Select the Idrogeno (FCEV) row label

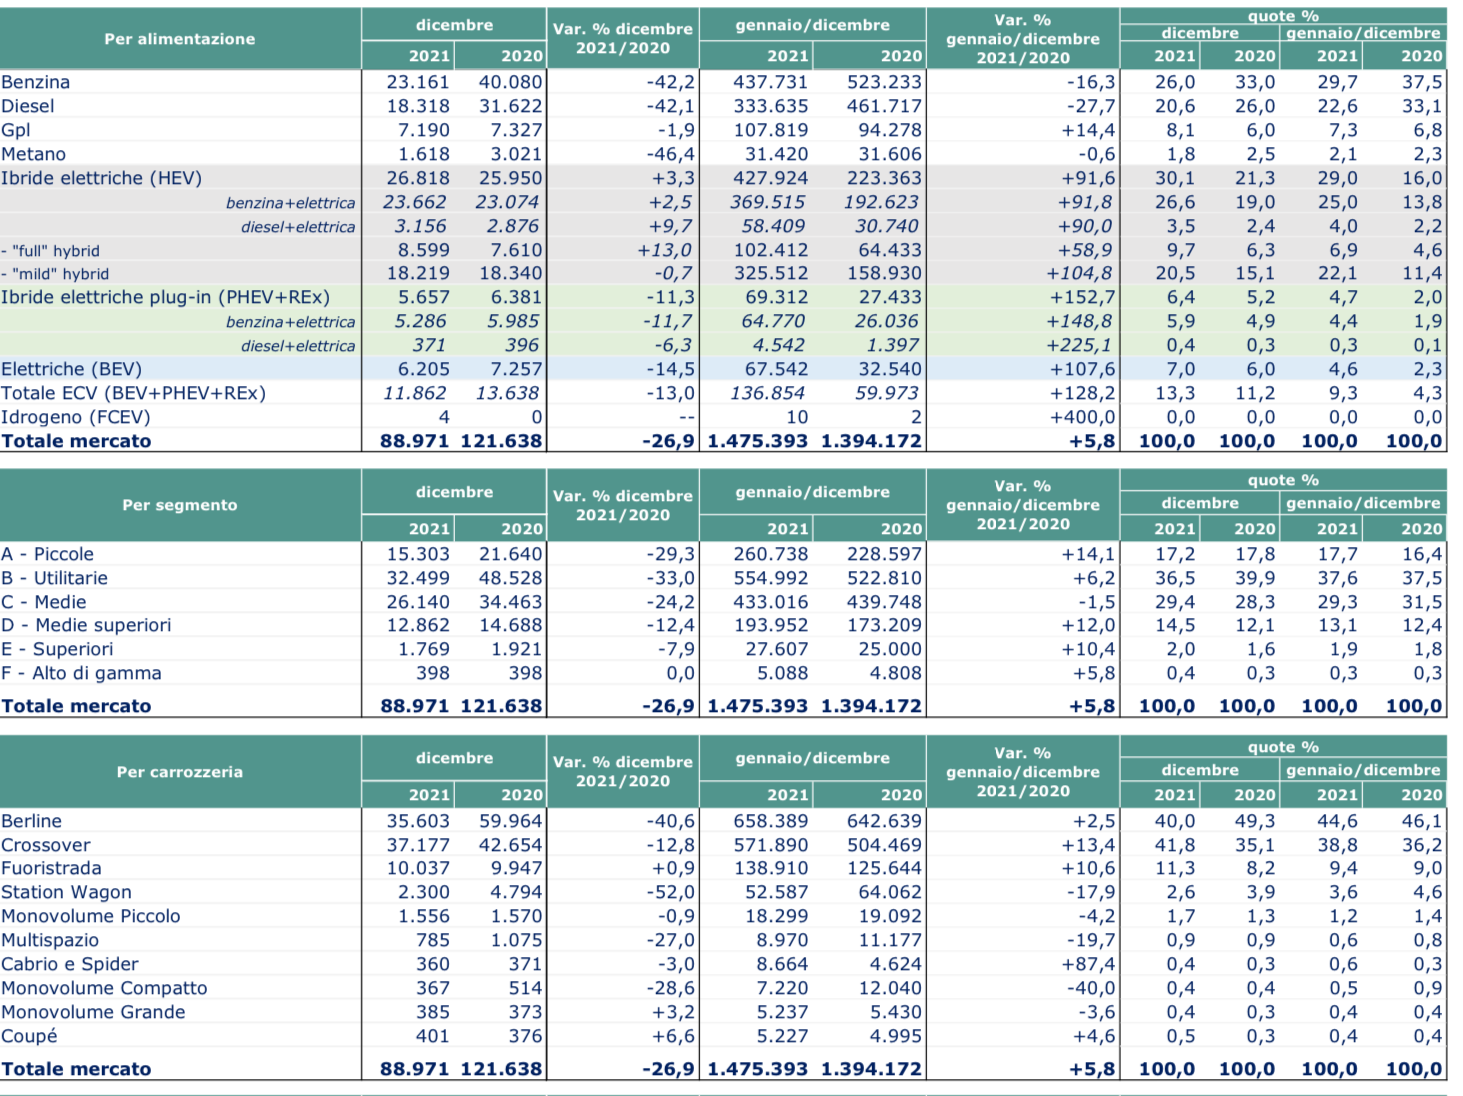coord(76,417)
